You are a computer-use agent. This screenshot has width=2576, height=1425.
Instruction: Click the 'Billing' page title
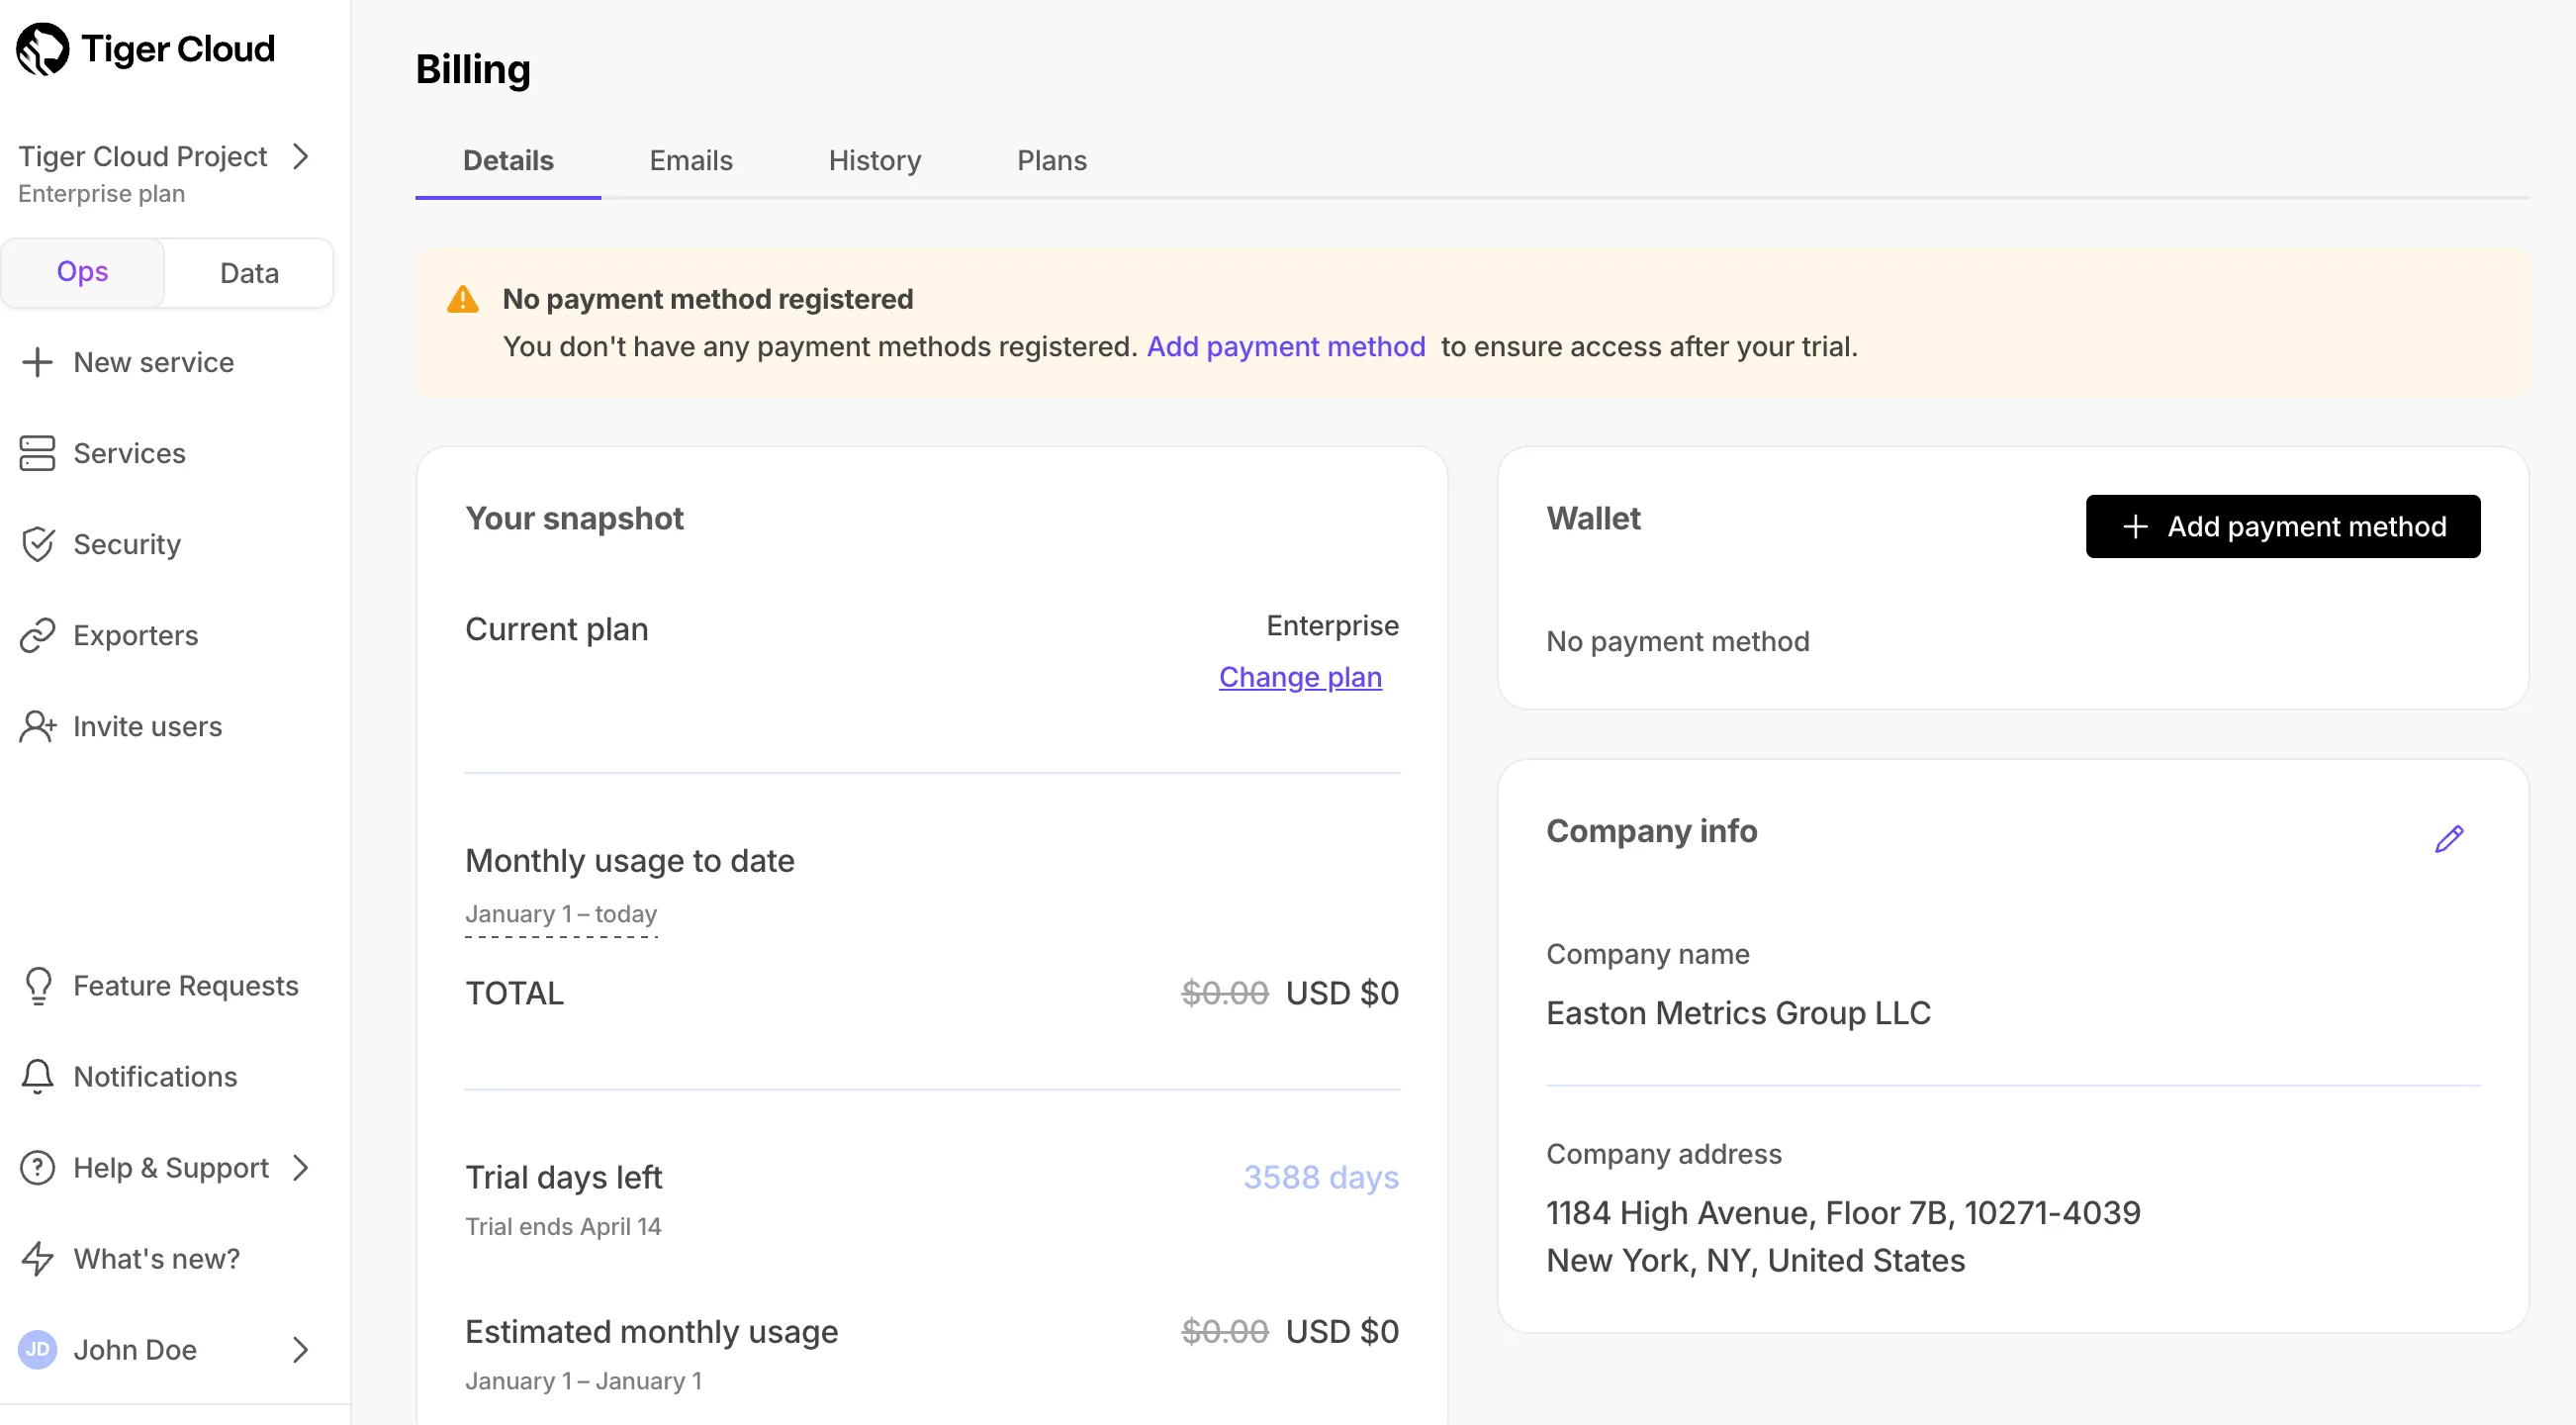point(473,69)
